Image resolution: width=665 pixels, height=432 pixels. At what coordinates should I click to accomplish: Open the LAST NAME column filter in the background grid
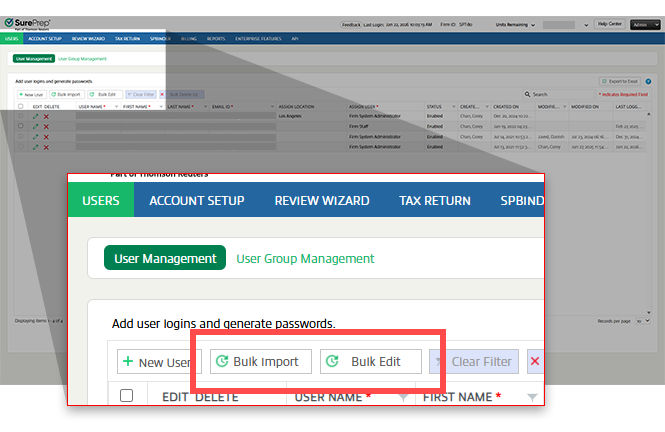[x=205, y=107]
